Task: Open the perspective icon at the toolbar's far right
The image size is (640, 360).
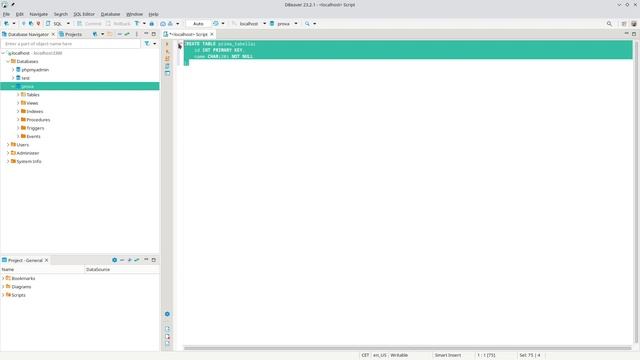Action: [624, 24]
